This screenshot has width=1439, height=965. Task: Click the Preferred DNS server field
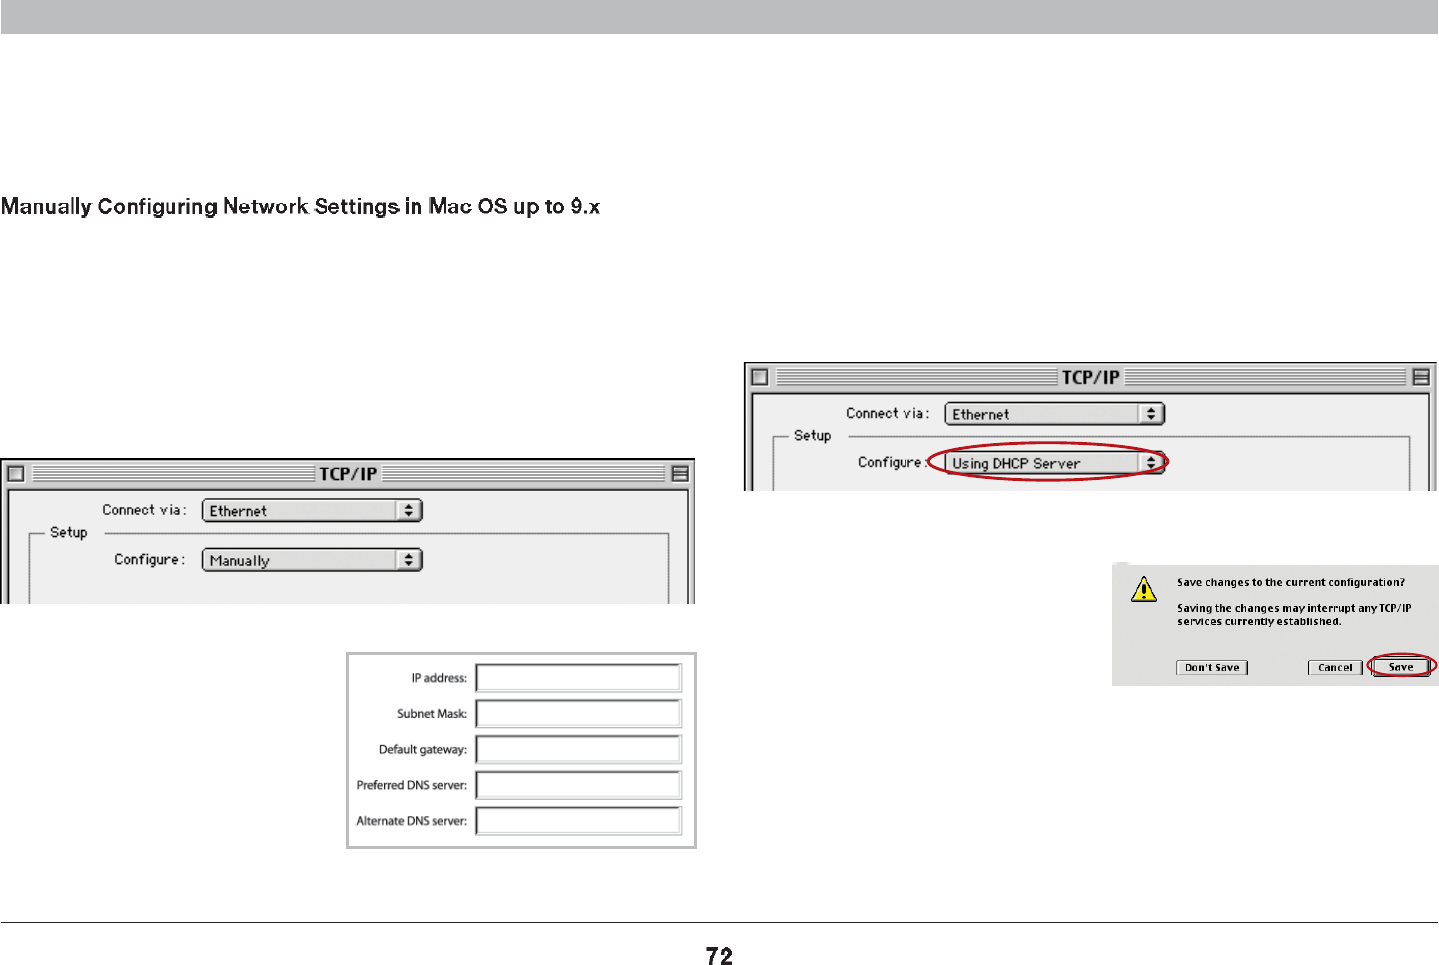click(x=578, y=785)
